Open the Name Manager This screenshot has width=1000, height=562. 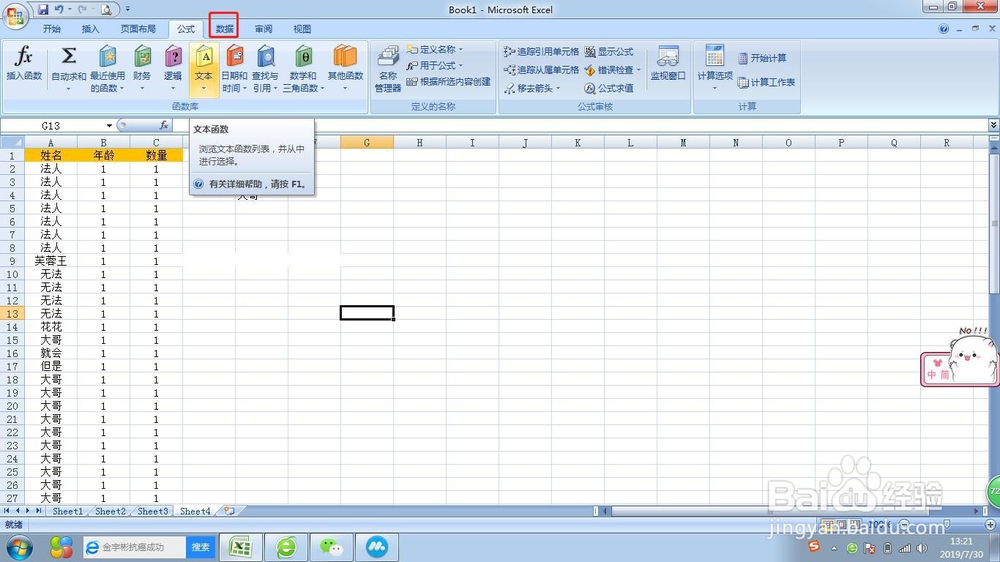(x=388, y=68)
